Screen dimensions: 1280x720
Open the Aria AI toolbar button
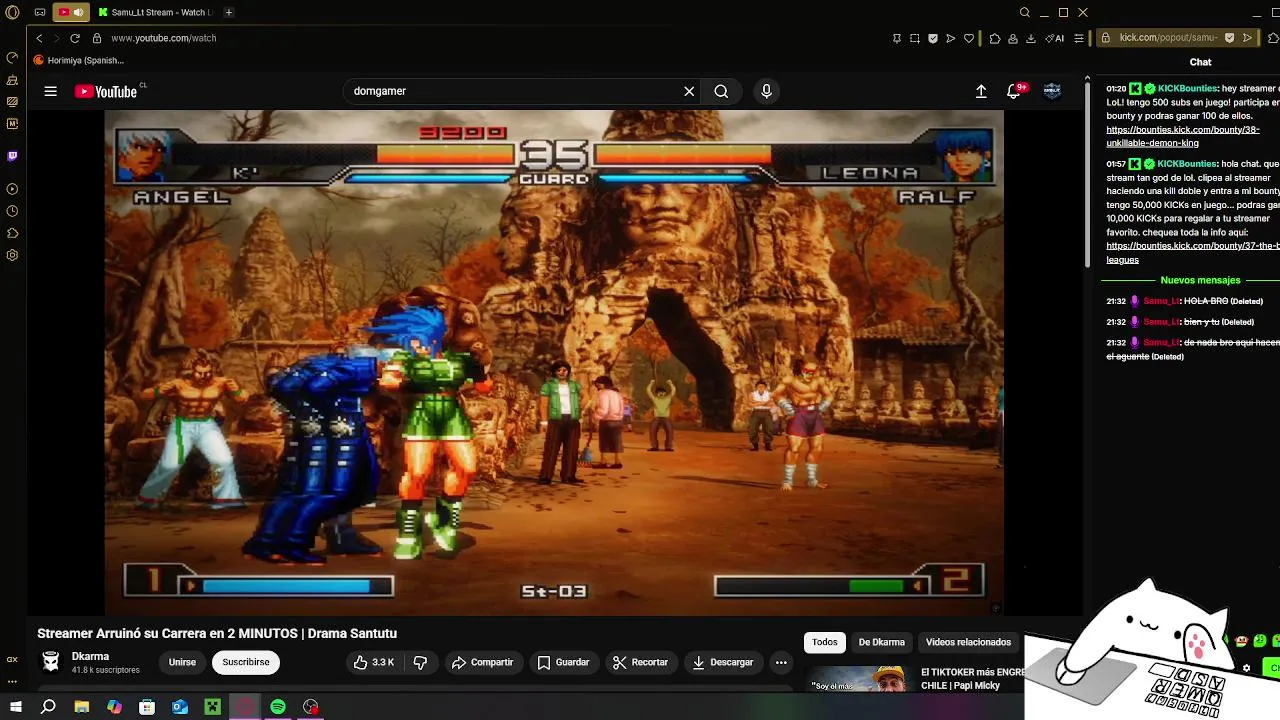(1055, 38)
